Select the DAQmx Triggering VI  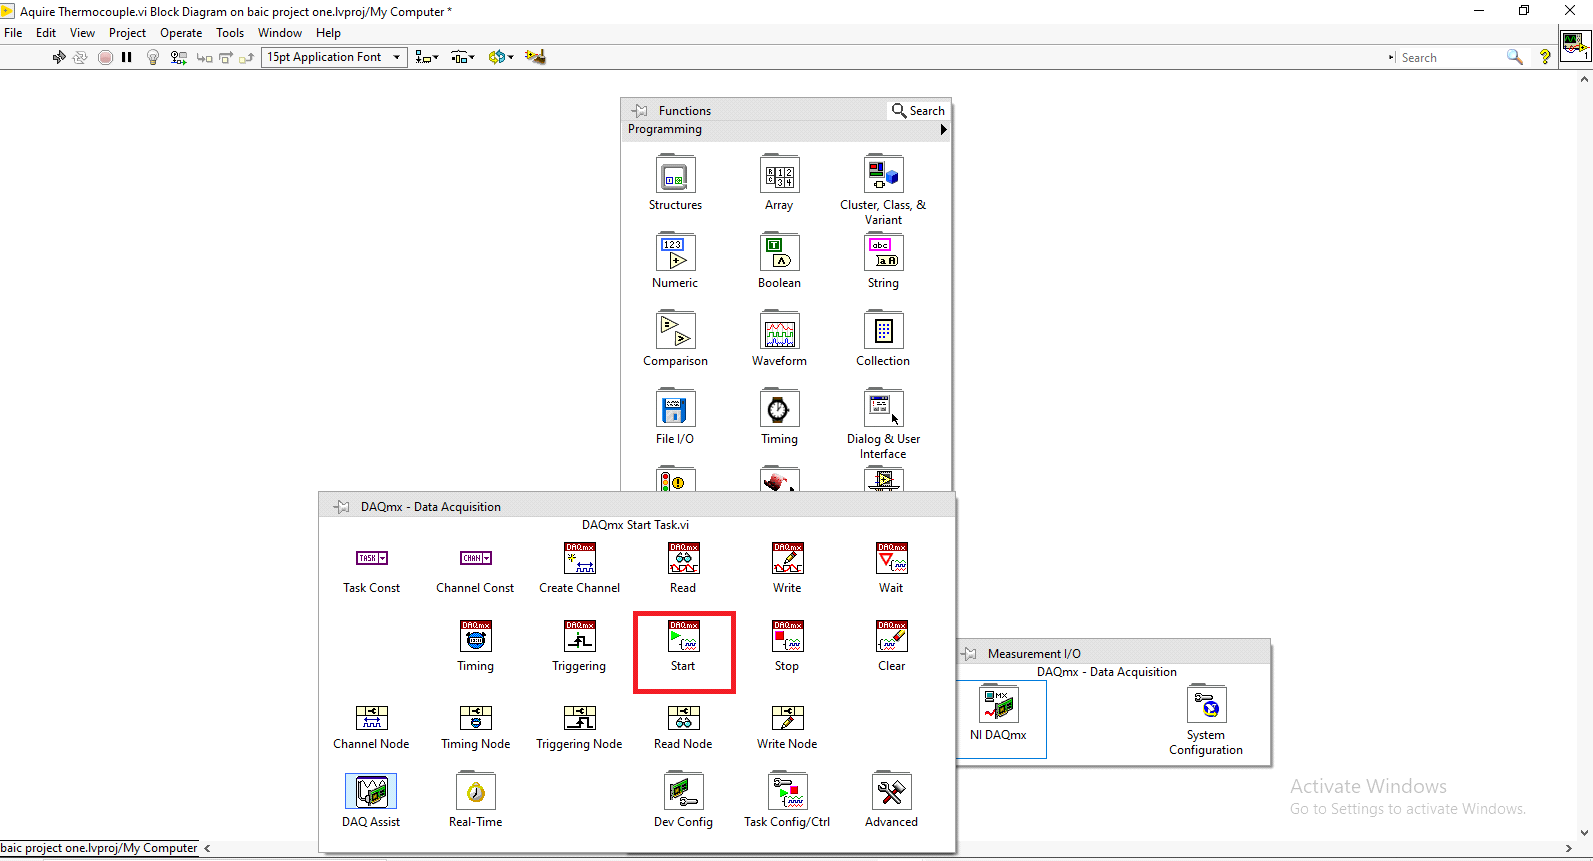[x=579, y=636]
